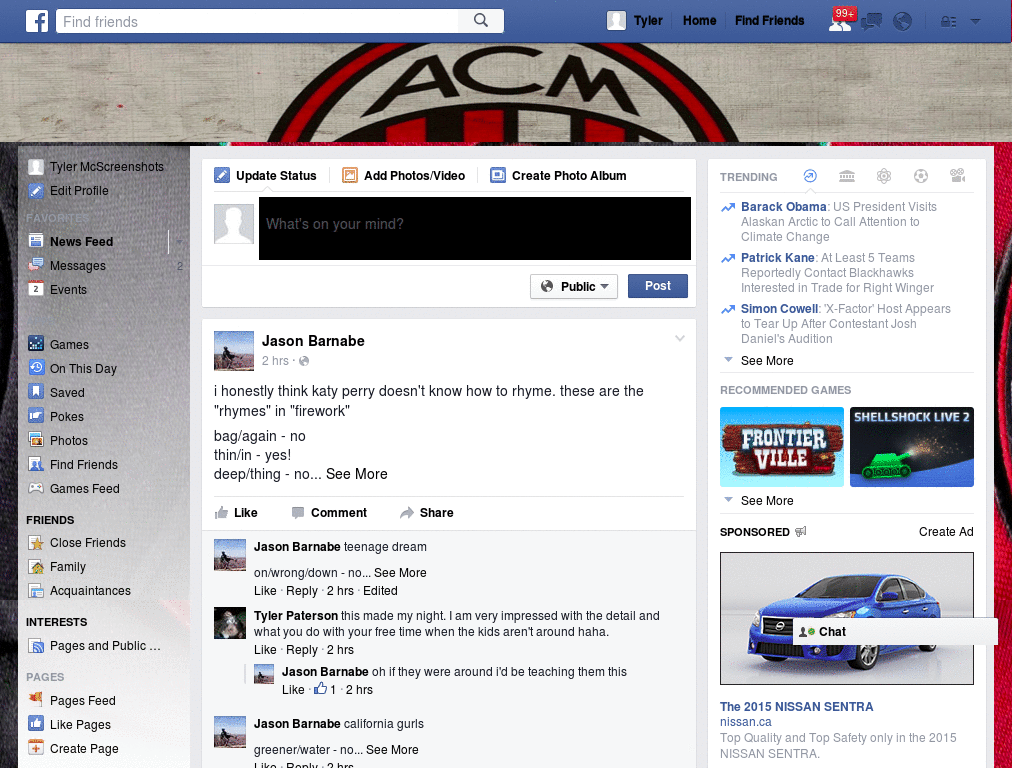Image resolution: width=1024 pixels, height=768 pixels.
Task: Open the notifications globe icon
Action: (x=903, y=22)
